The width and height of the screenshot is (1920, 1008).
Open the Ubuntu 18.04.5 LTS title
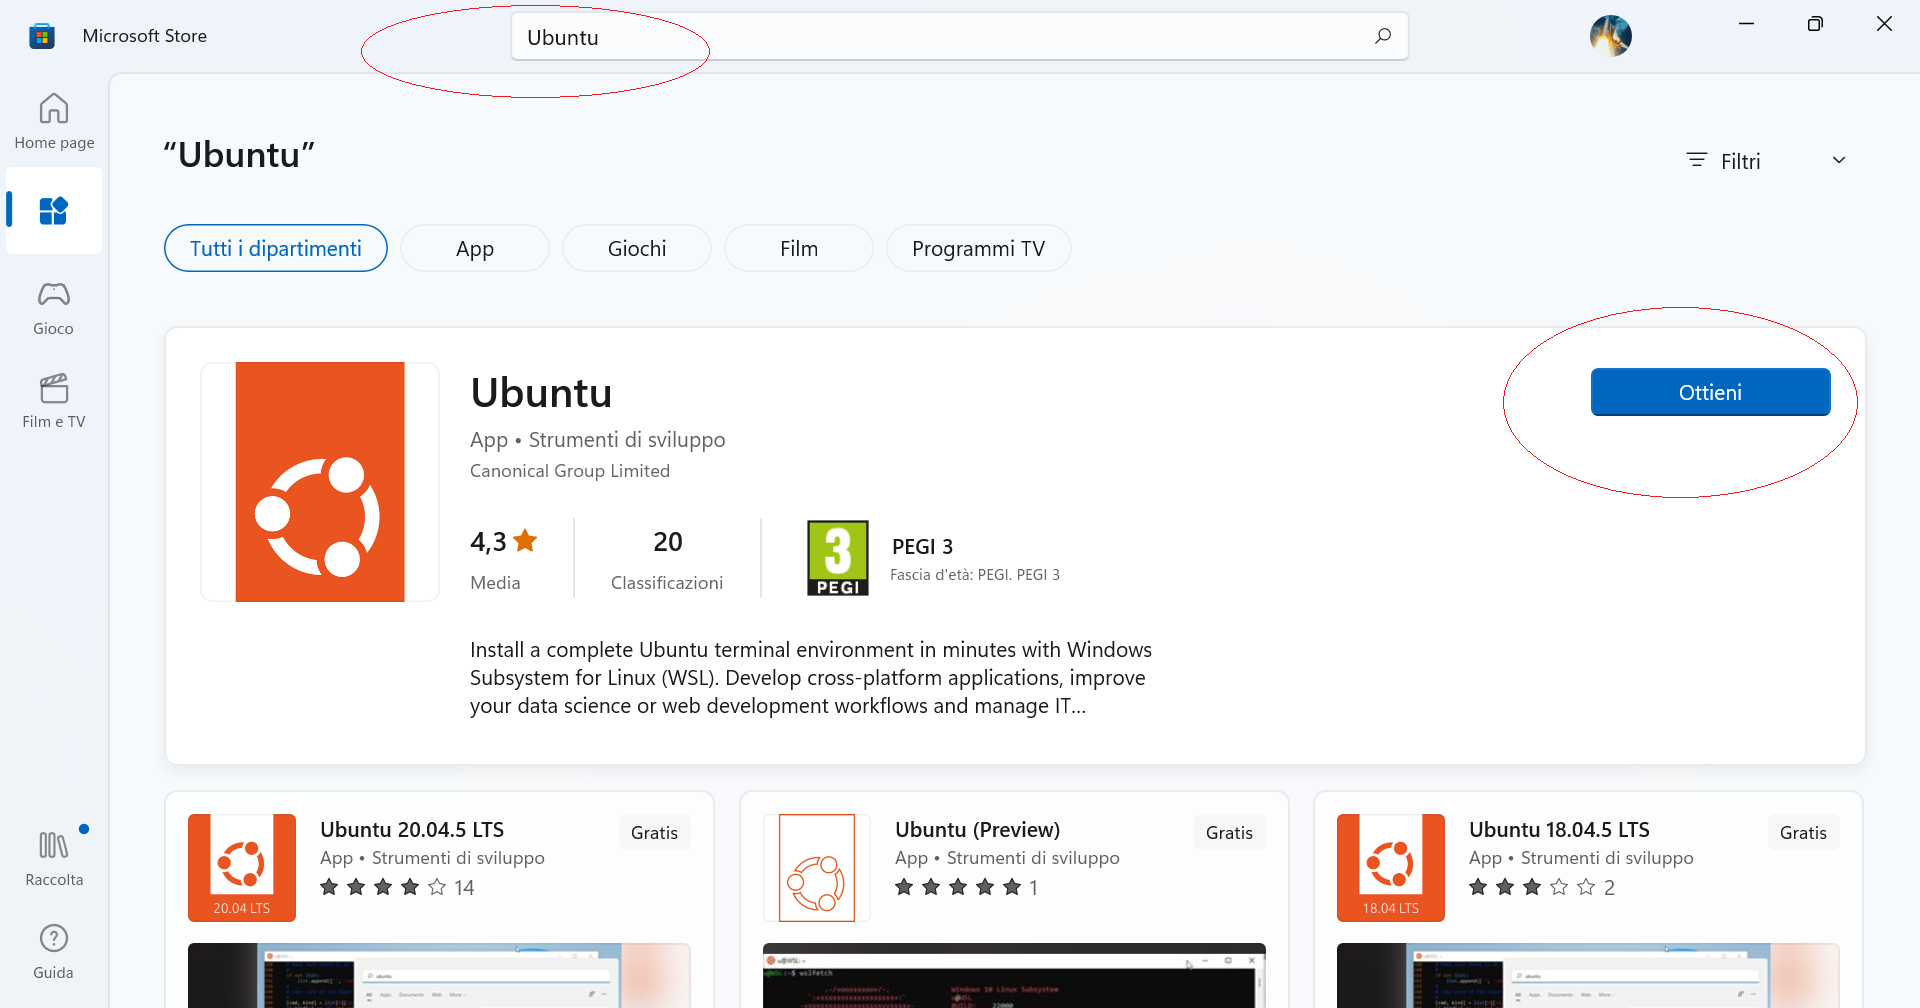pos(1560,830)
